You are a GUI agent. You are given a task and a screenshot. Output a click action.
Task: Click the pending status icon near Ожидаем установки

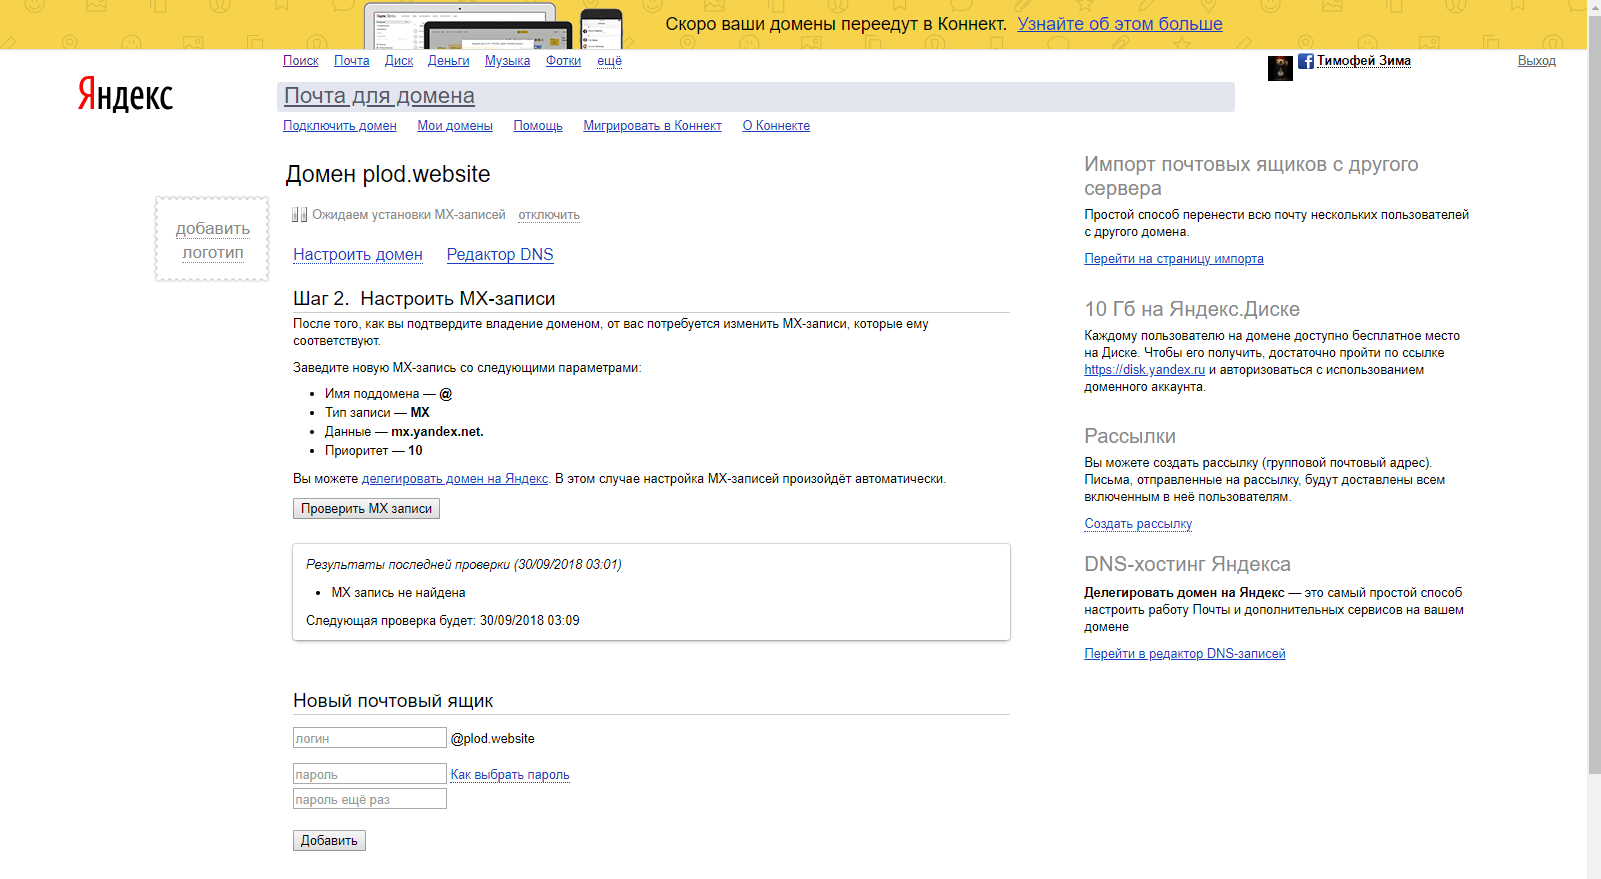pyautogui.click(x=299, y=214)
